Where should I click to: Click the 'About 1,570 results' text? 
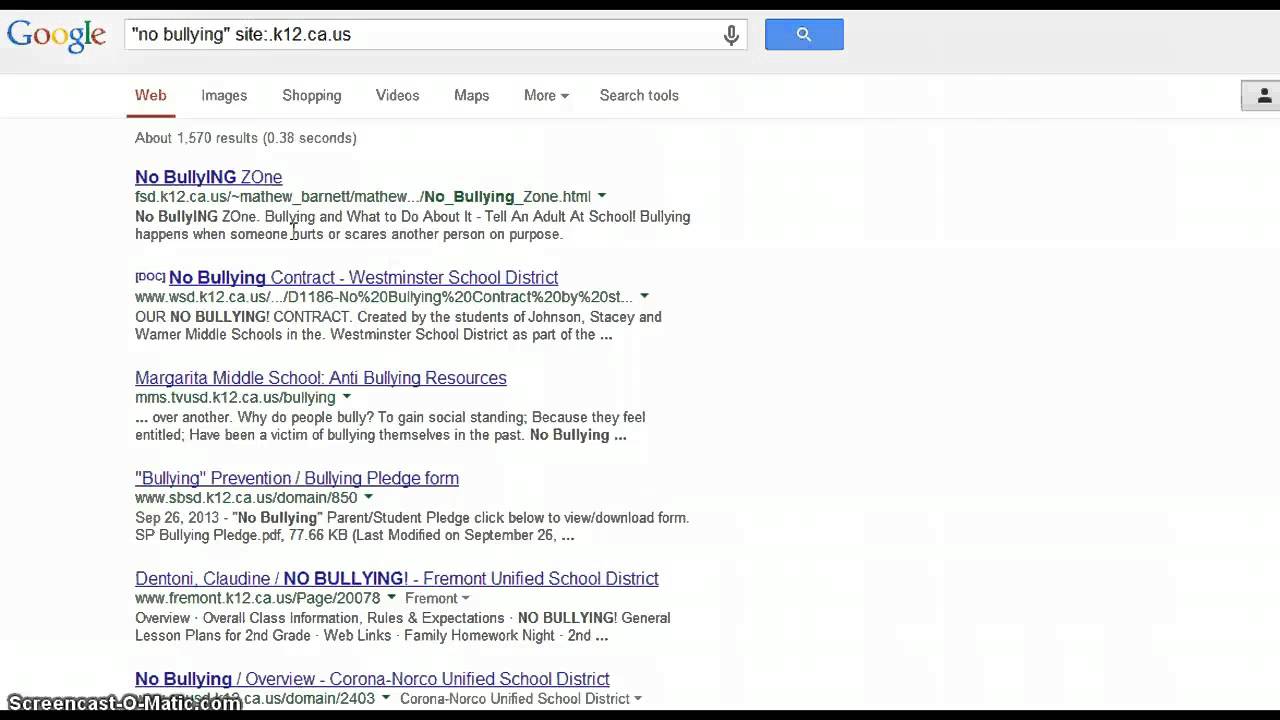(x=246, y=138)
